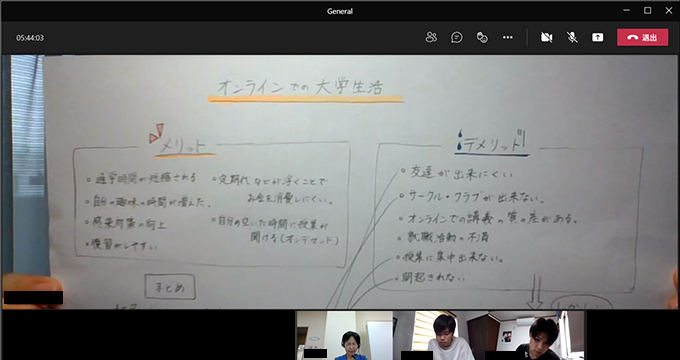Screen dimensions: 680x360
Task: Select the shared handwritten paper video
Action: tap(340, 182)
